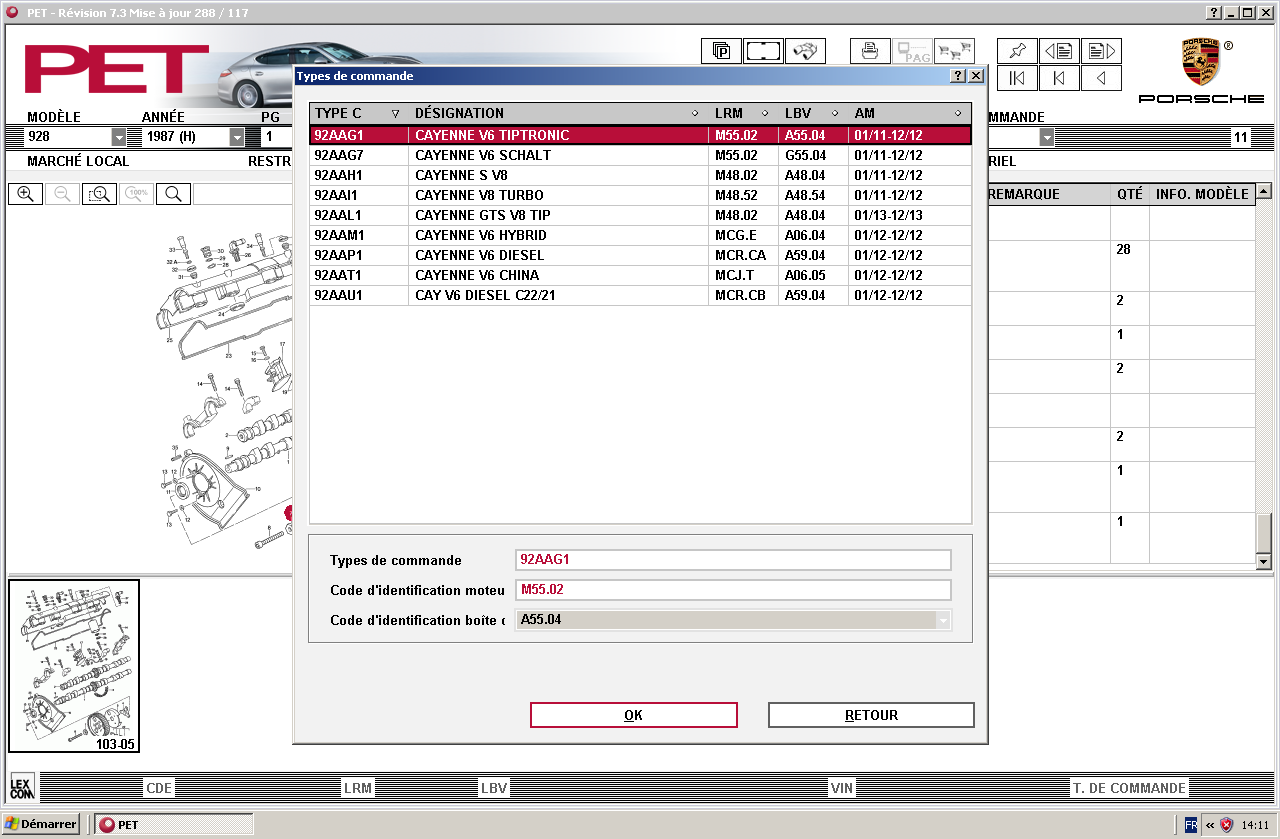
Task: Open the Démarrer start menu
Action: click(x=41, y=824)
